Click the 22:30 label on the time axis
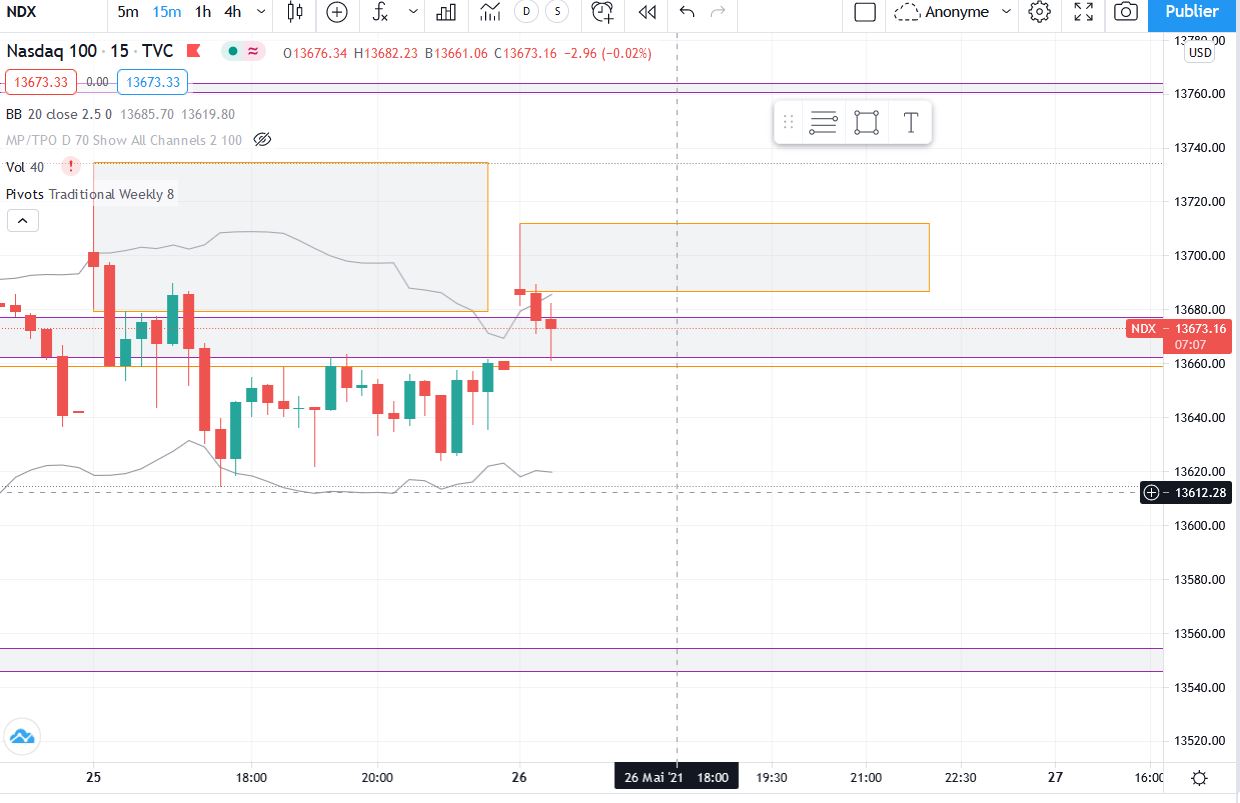Image resolution: width=1240 pixels, height=803 pixels. pyautogui.click(x=960, y=777)
